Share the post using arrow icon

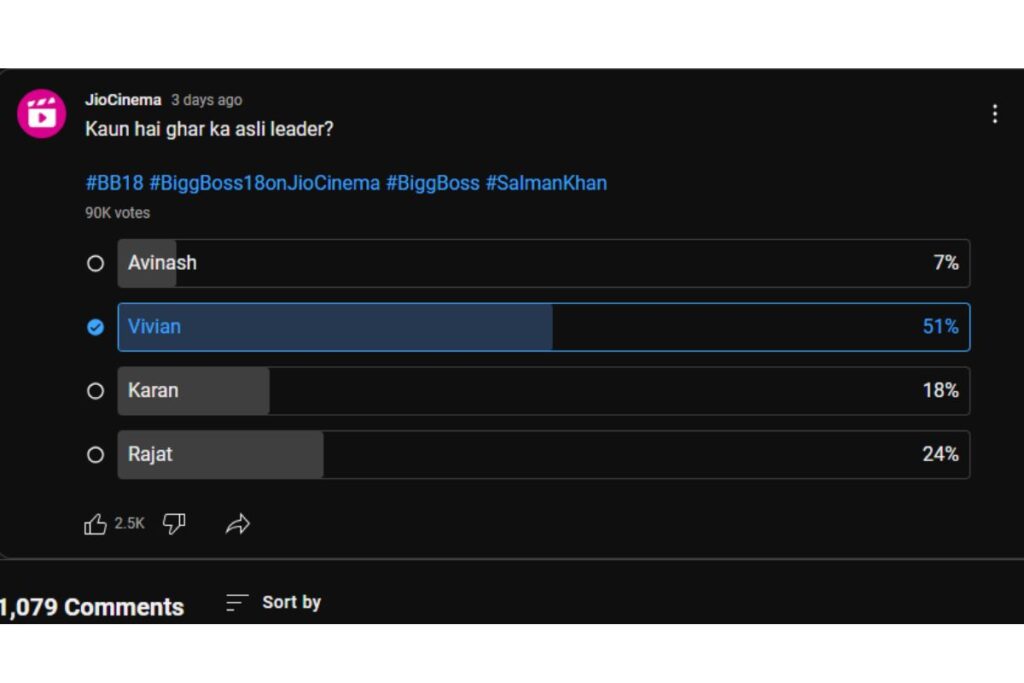tap(238, 524)
